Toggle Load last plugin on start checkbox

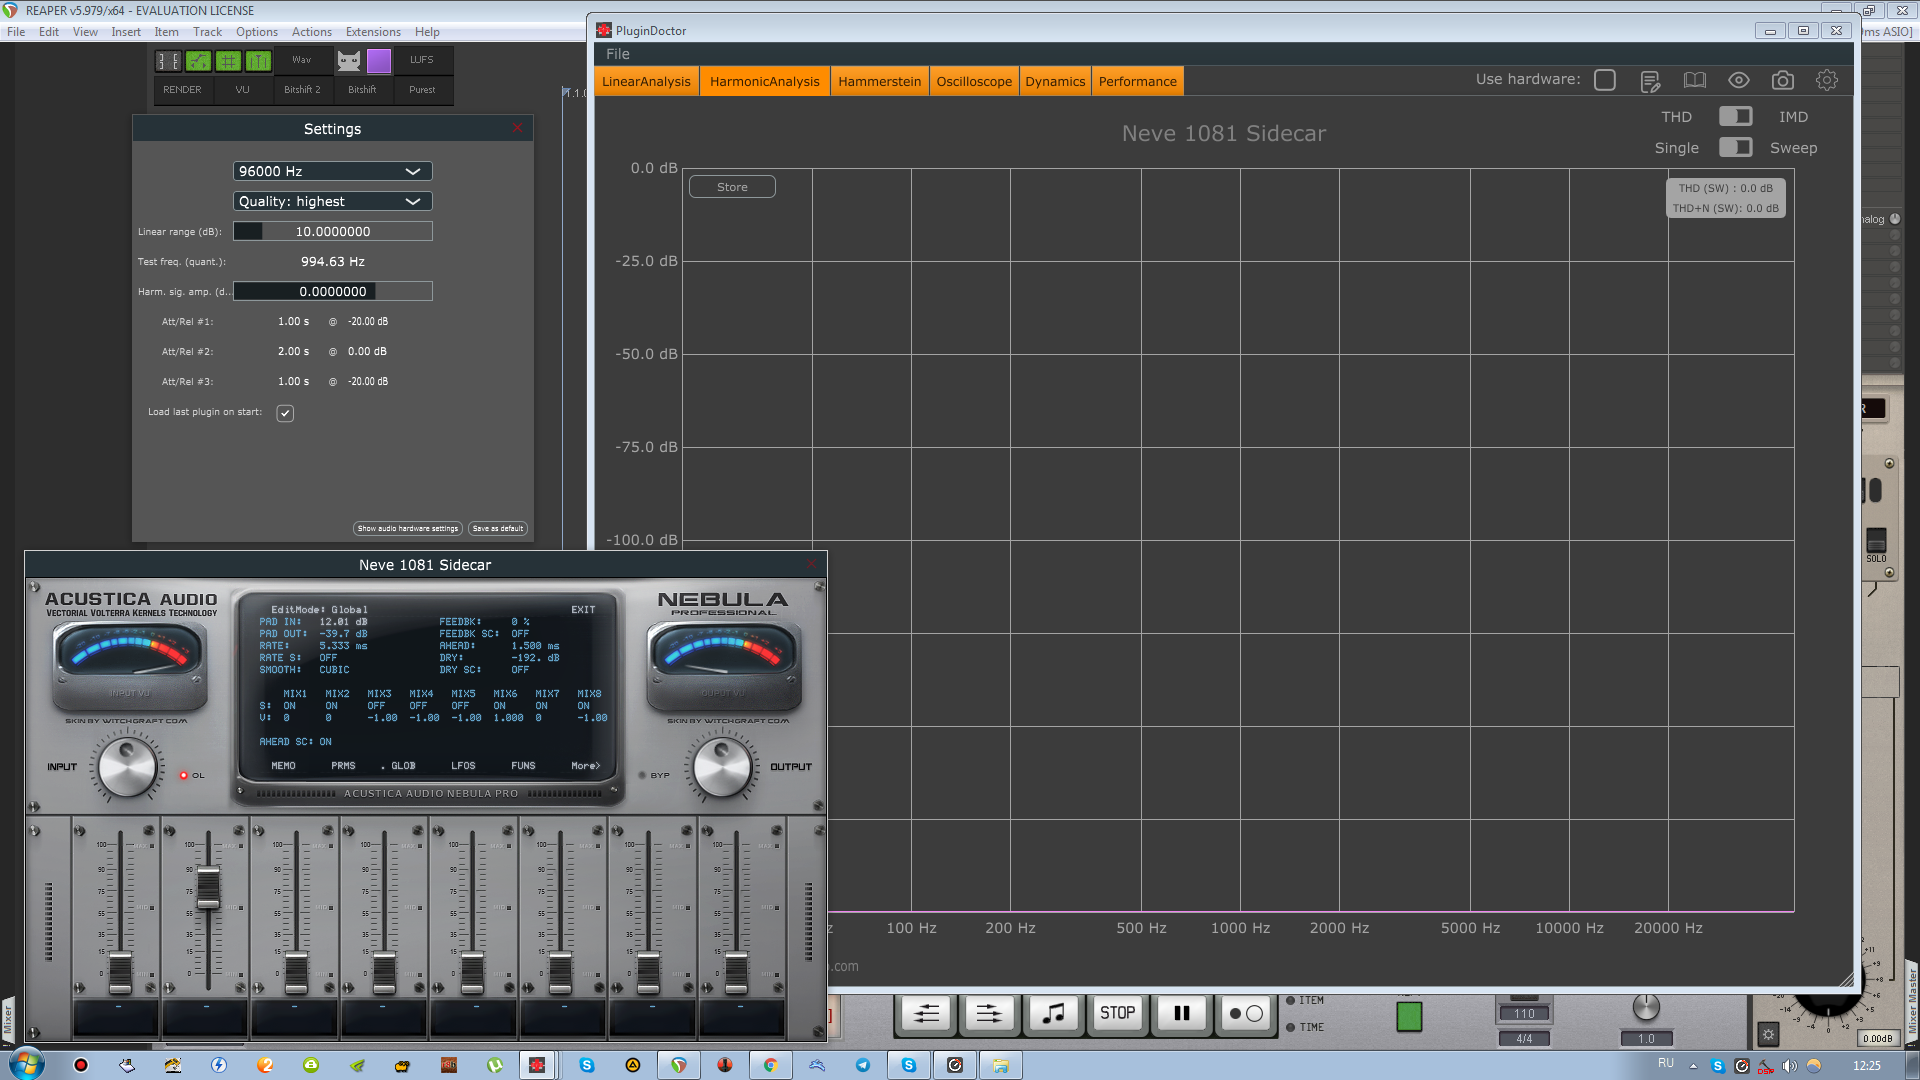285,413
